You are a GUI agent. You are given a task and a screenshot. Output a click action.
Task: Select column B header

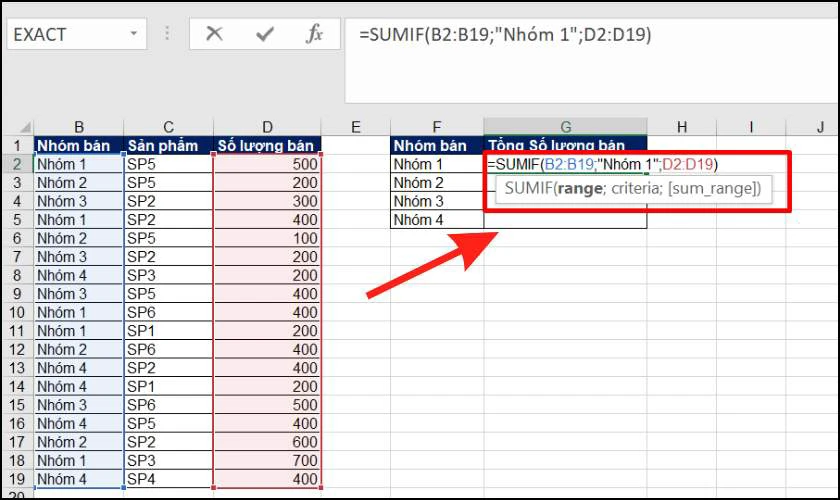[79, 127]
